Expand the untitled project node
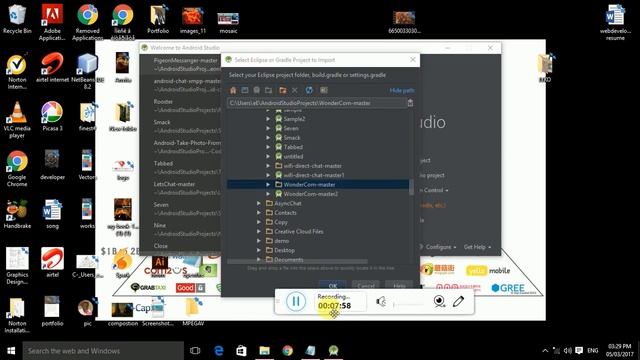The width and height of the screenshot is (640, 360). [x=268, y=156]
